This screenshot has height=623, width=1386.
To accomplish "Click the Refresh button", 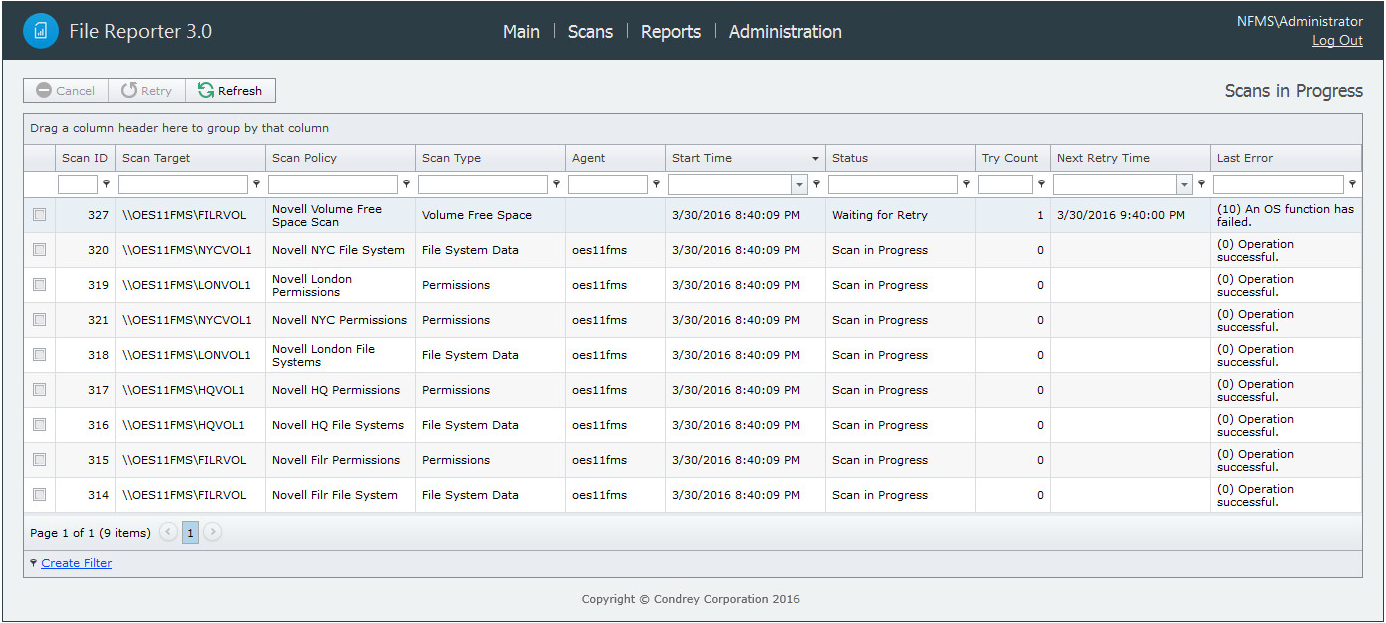I will (230, 91).
